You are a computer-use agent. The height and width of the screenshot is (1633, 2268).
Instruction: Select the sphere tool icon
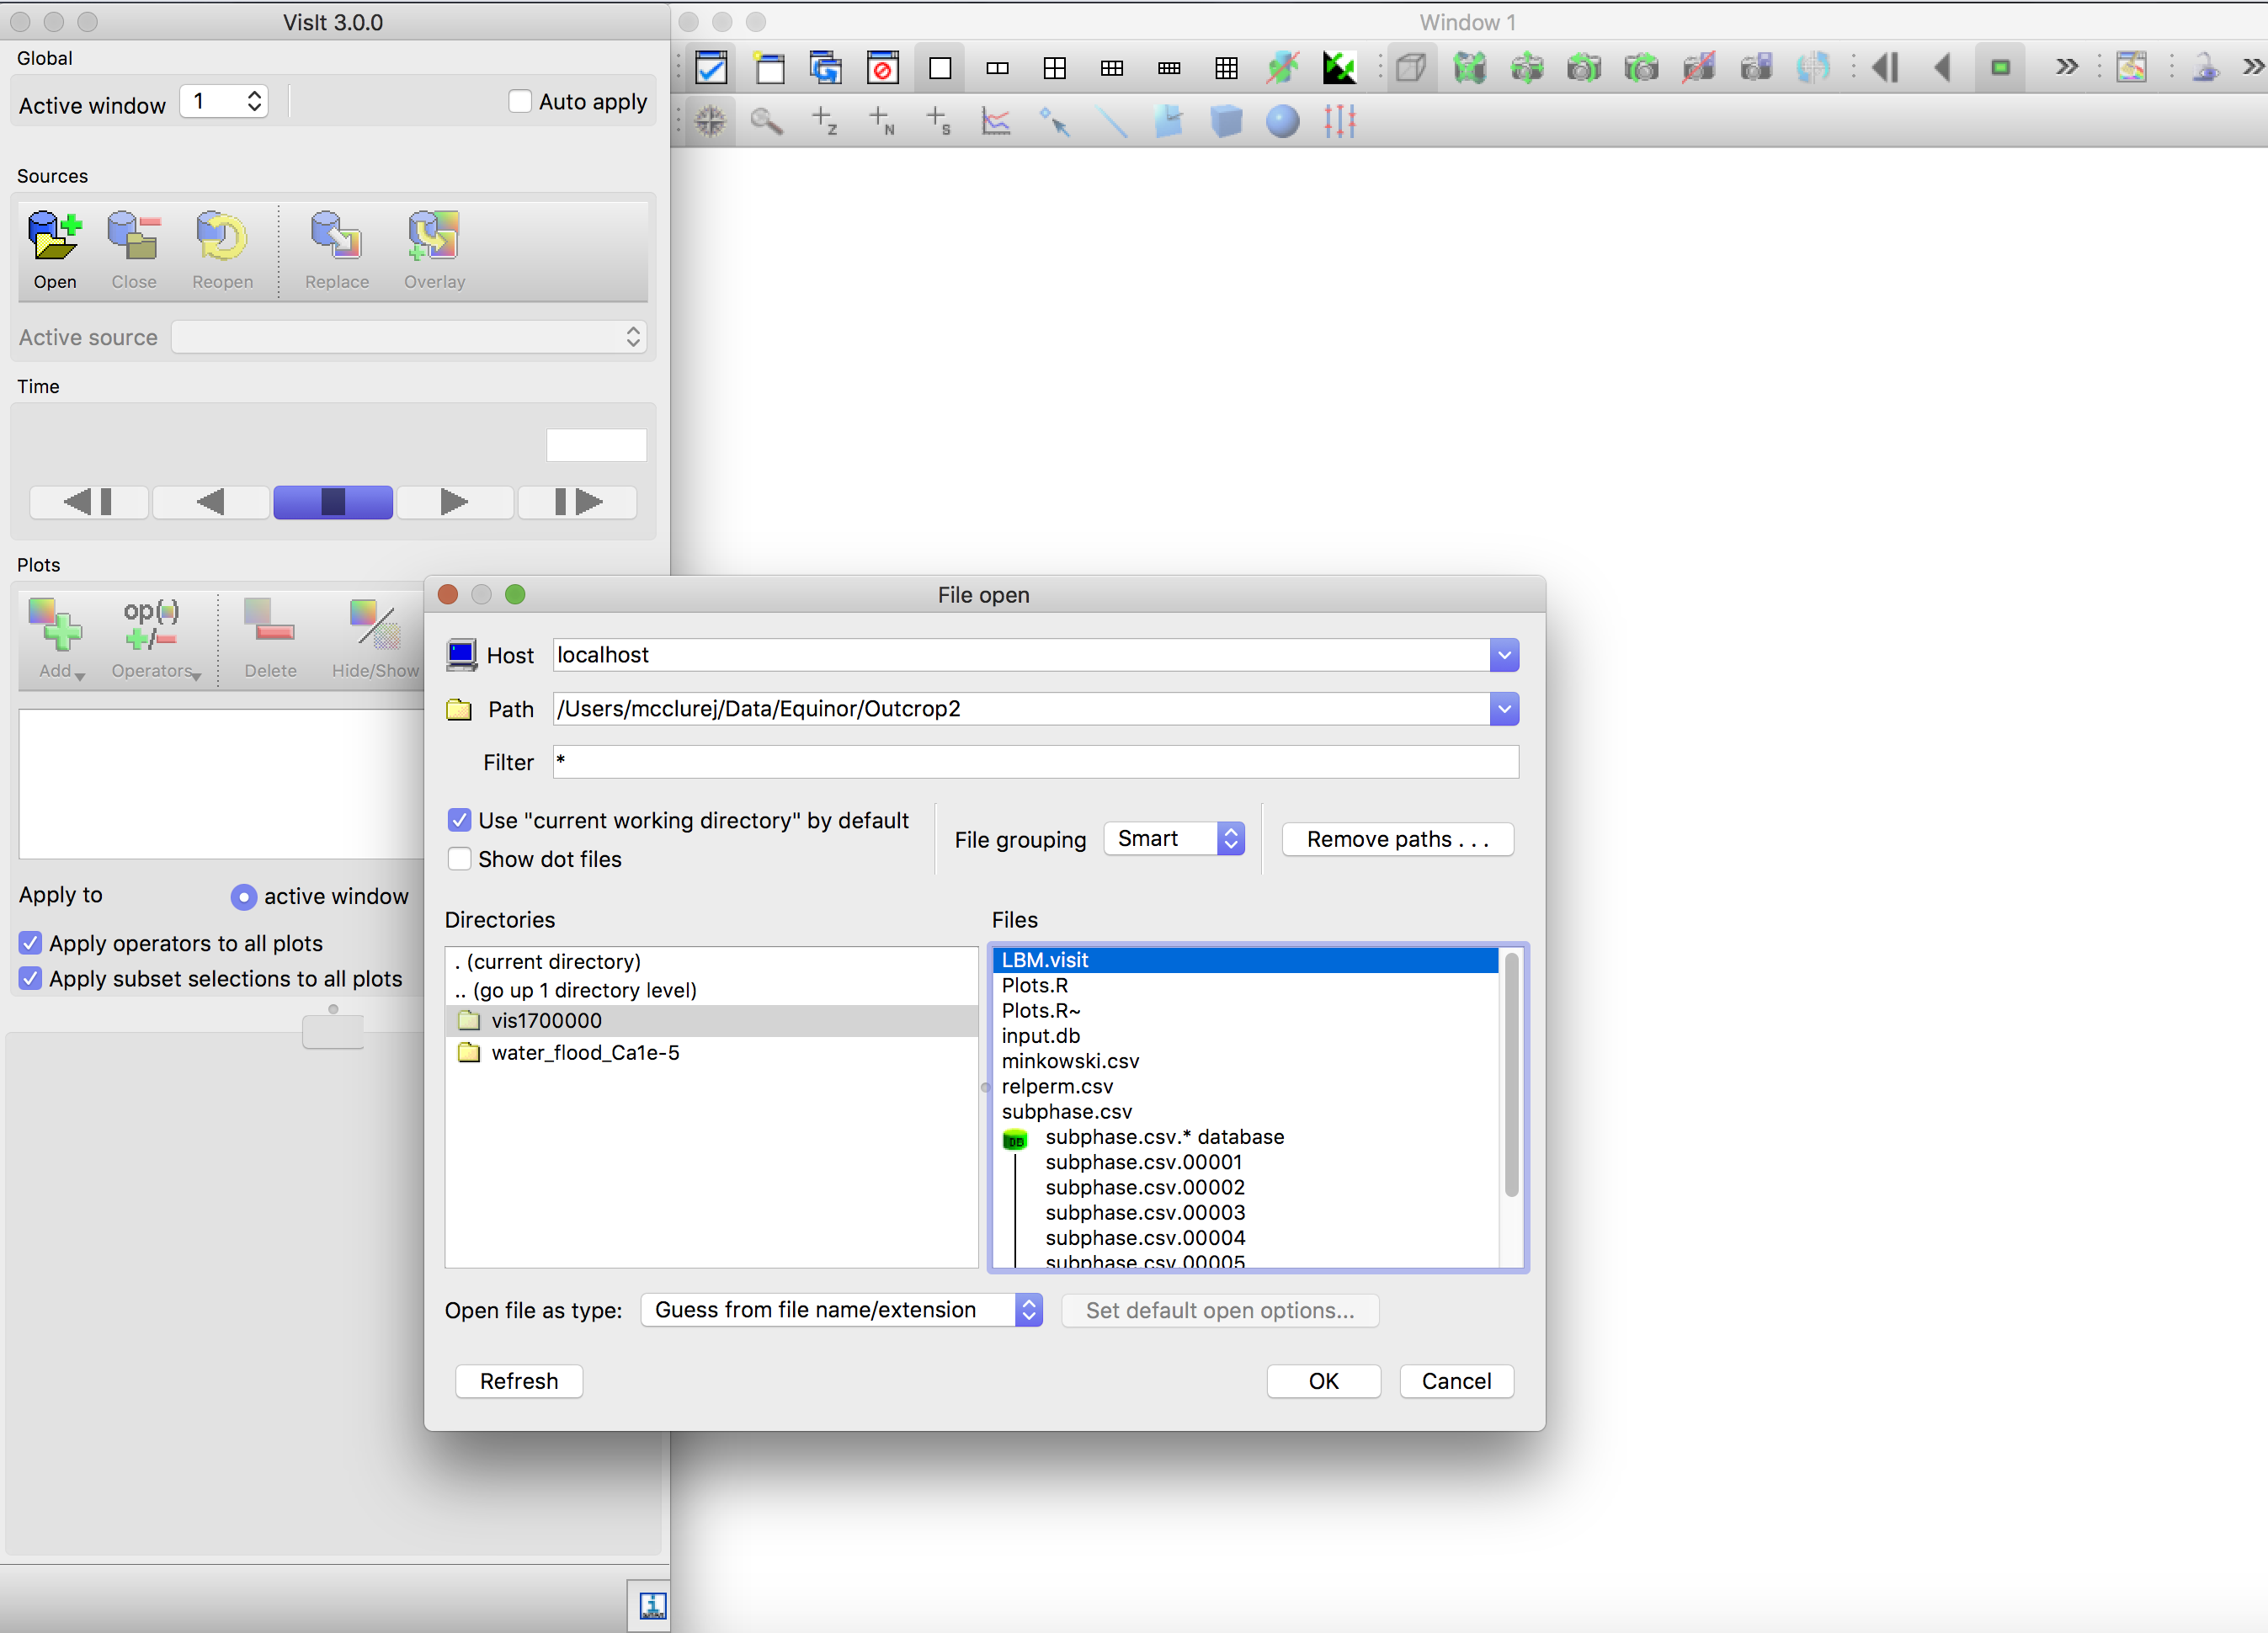[1282, 122]
